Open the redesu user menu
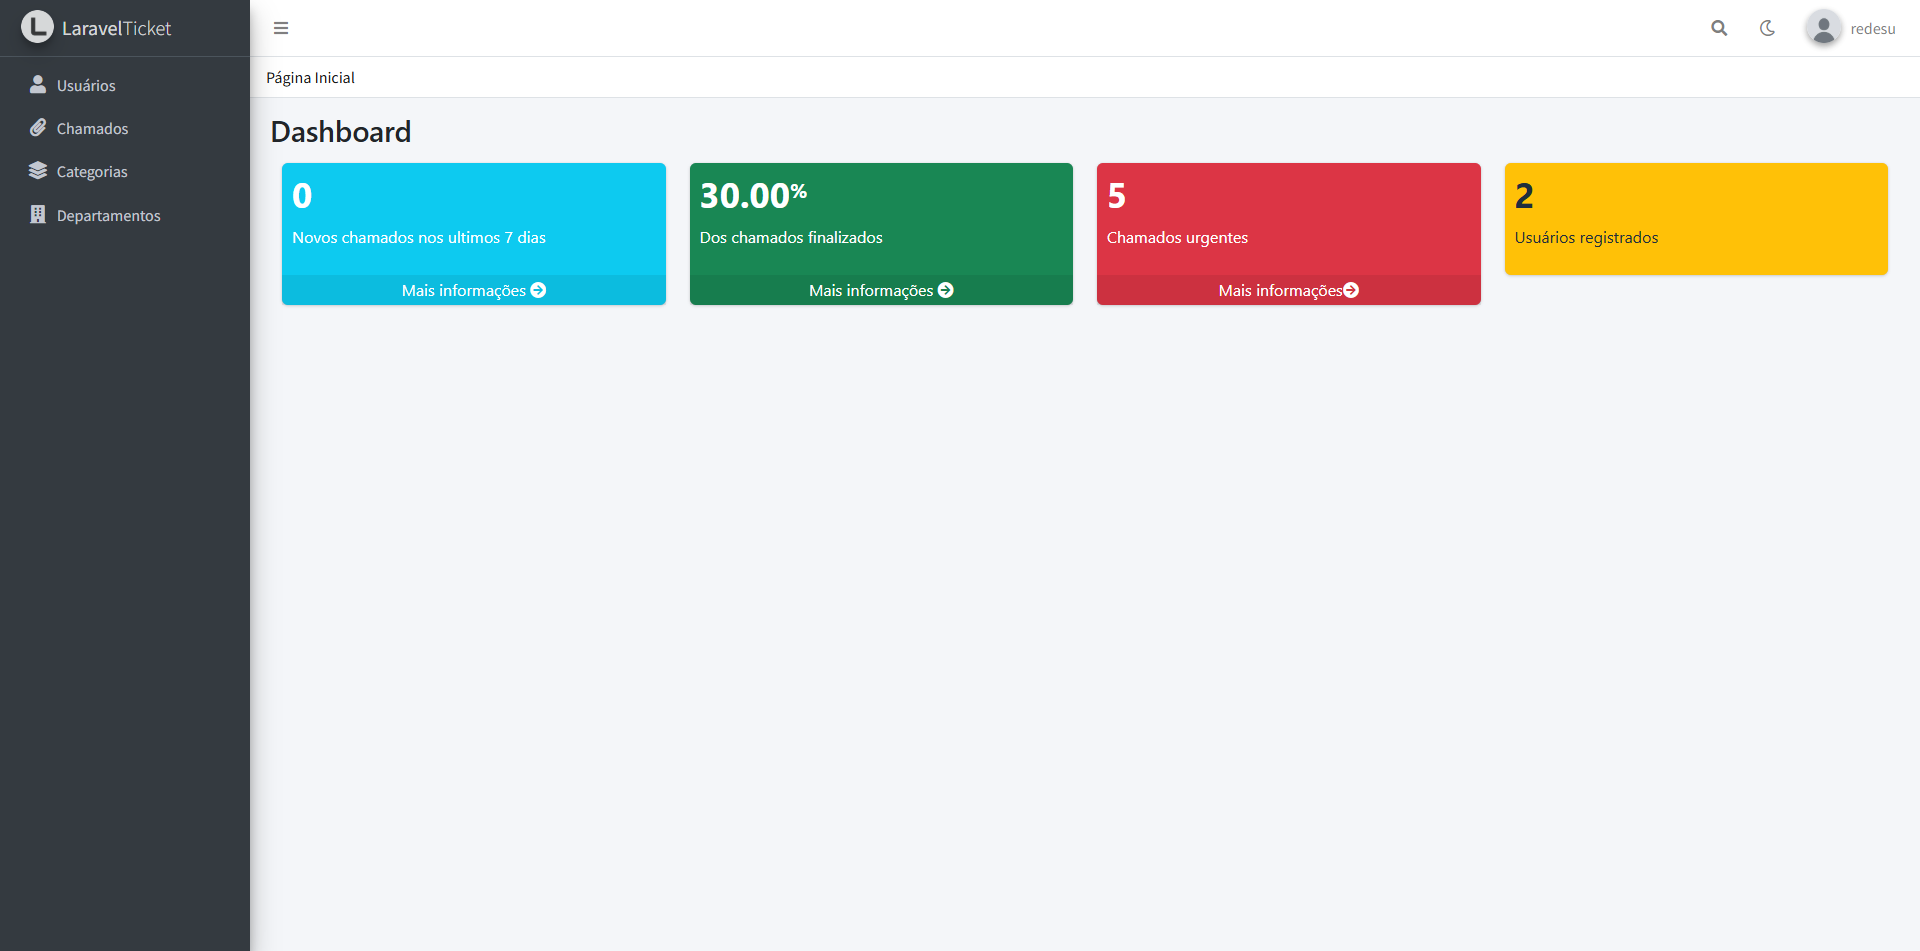The image size is (1920, 951). pos(1851,28)
